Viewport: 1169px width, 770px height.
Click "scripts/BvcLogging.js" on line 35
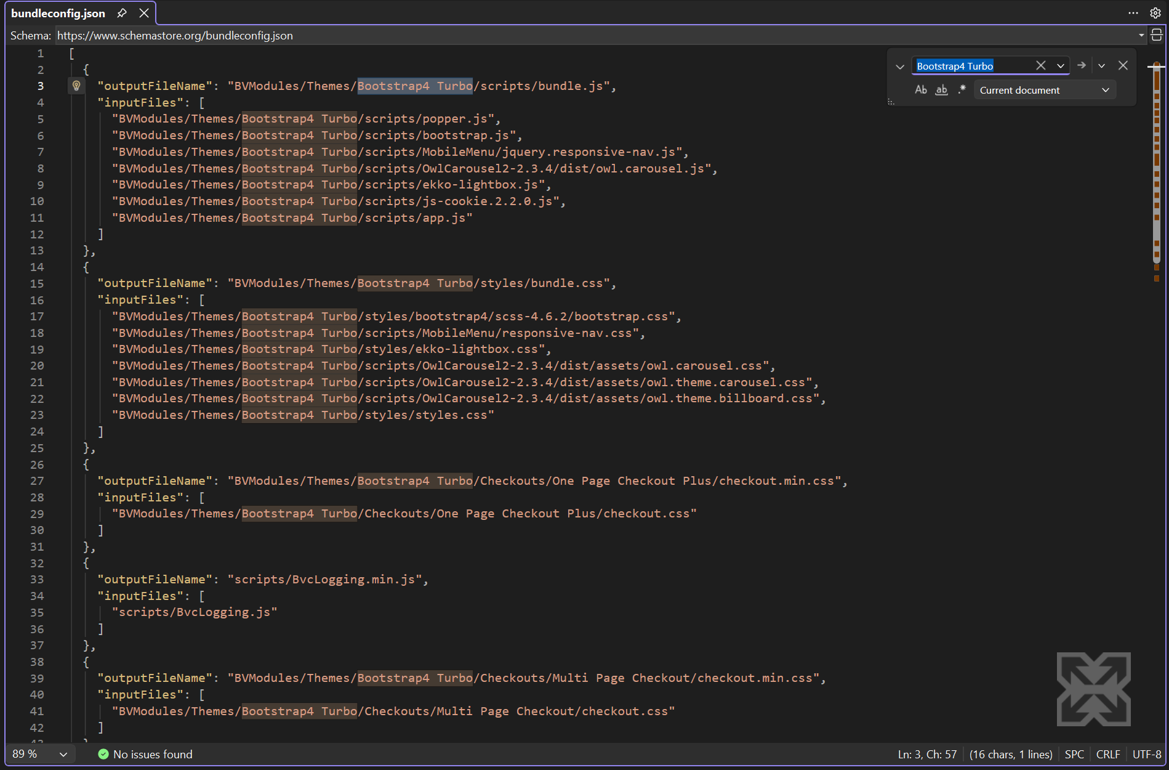(x=195, y=612)
